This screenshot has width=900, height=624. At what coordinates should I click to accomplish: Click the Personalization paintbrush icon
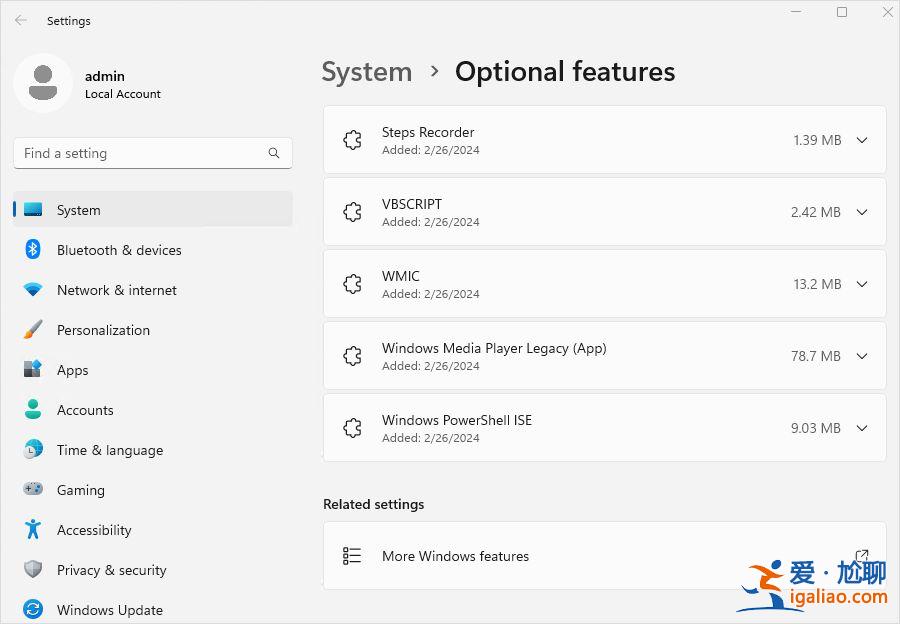(x=33, y=330)
